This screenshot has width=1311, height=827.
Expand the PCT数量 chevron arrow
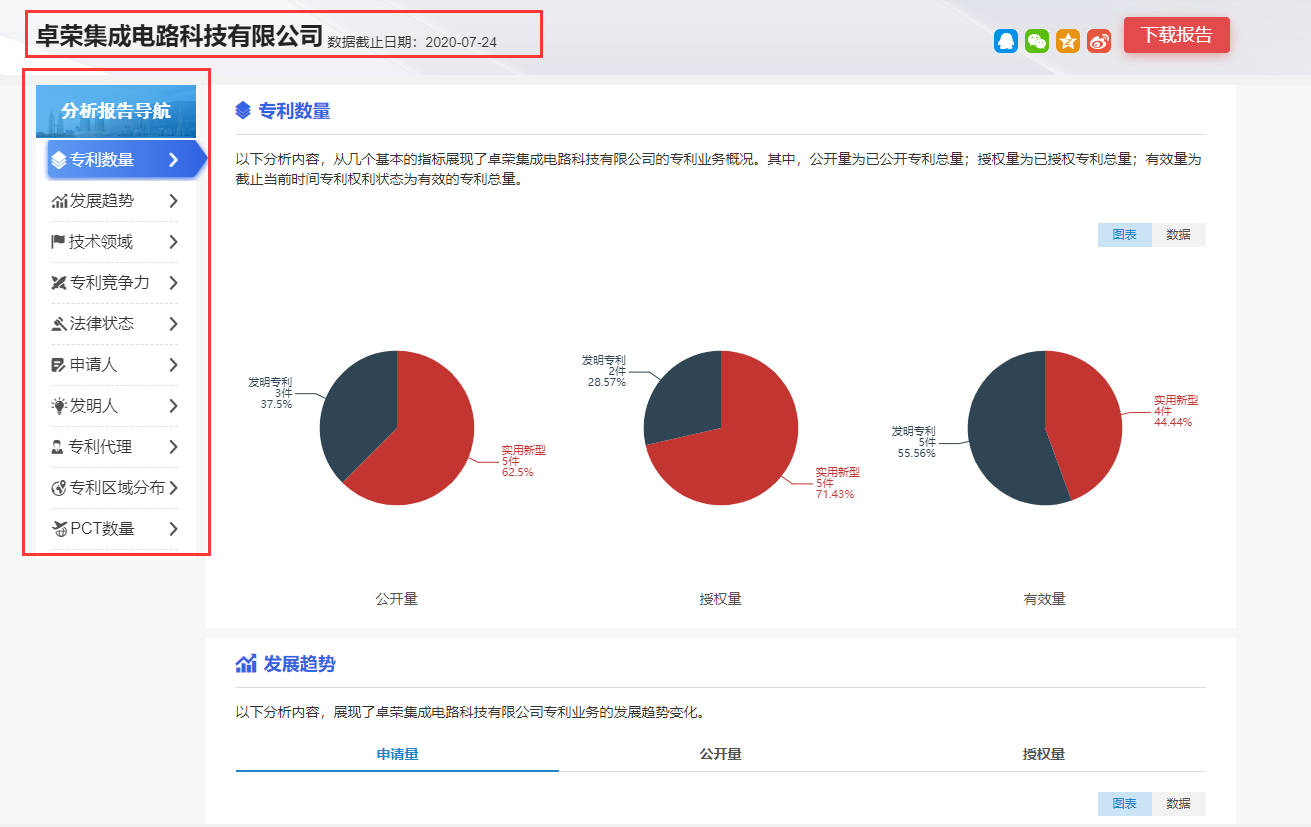point(173,529)
